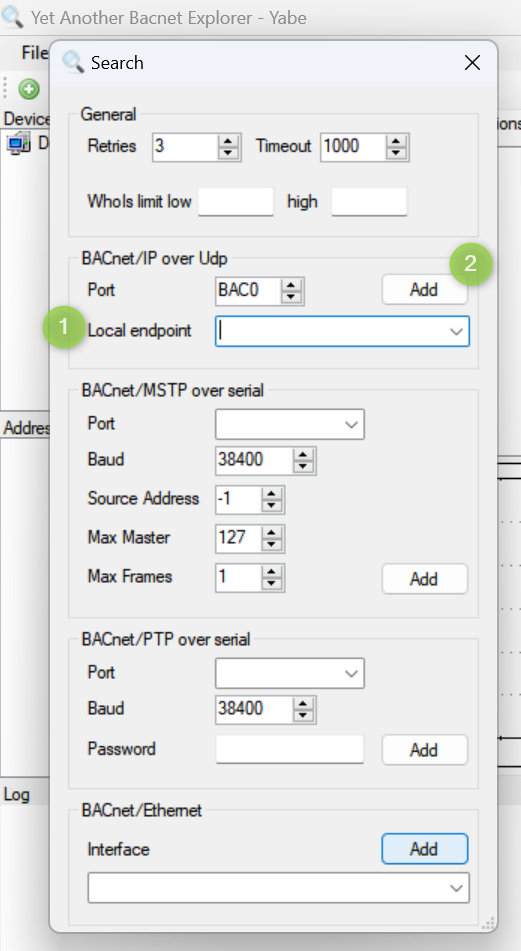This screenshot has width=521, height=951.
Task: Decrease the BACnet/IP UDP port value
Action: coord(292,297)
